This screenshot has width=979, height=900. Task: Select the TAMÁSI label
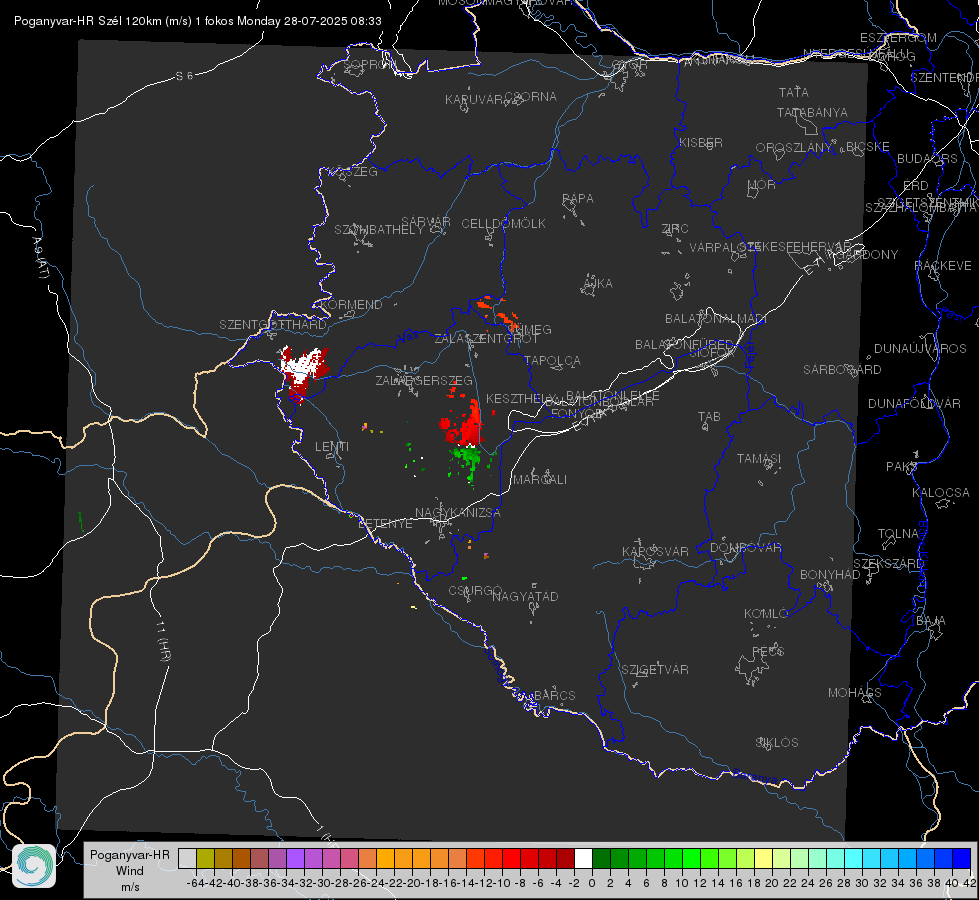tap(759, 459)
